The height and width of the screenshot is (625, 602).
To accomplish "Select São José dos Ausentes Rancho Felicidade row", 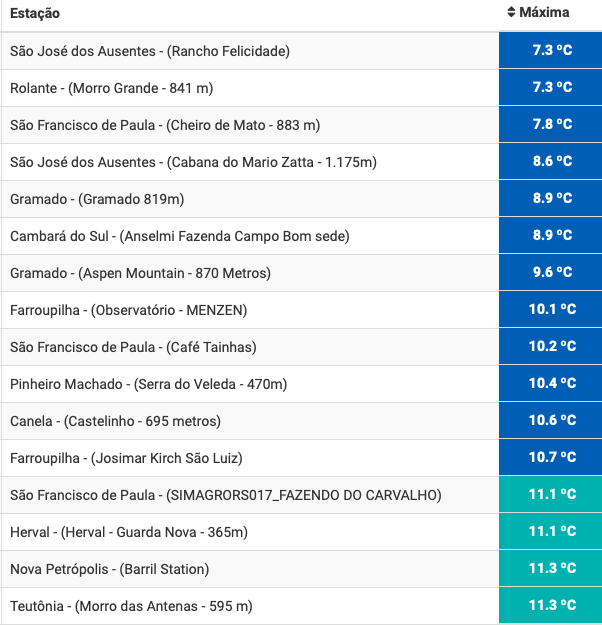I will click(x=301, y=51).
